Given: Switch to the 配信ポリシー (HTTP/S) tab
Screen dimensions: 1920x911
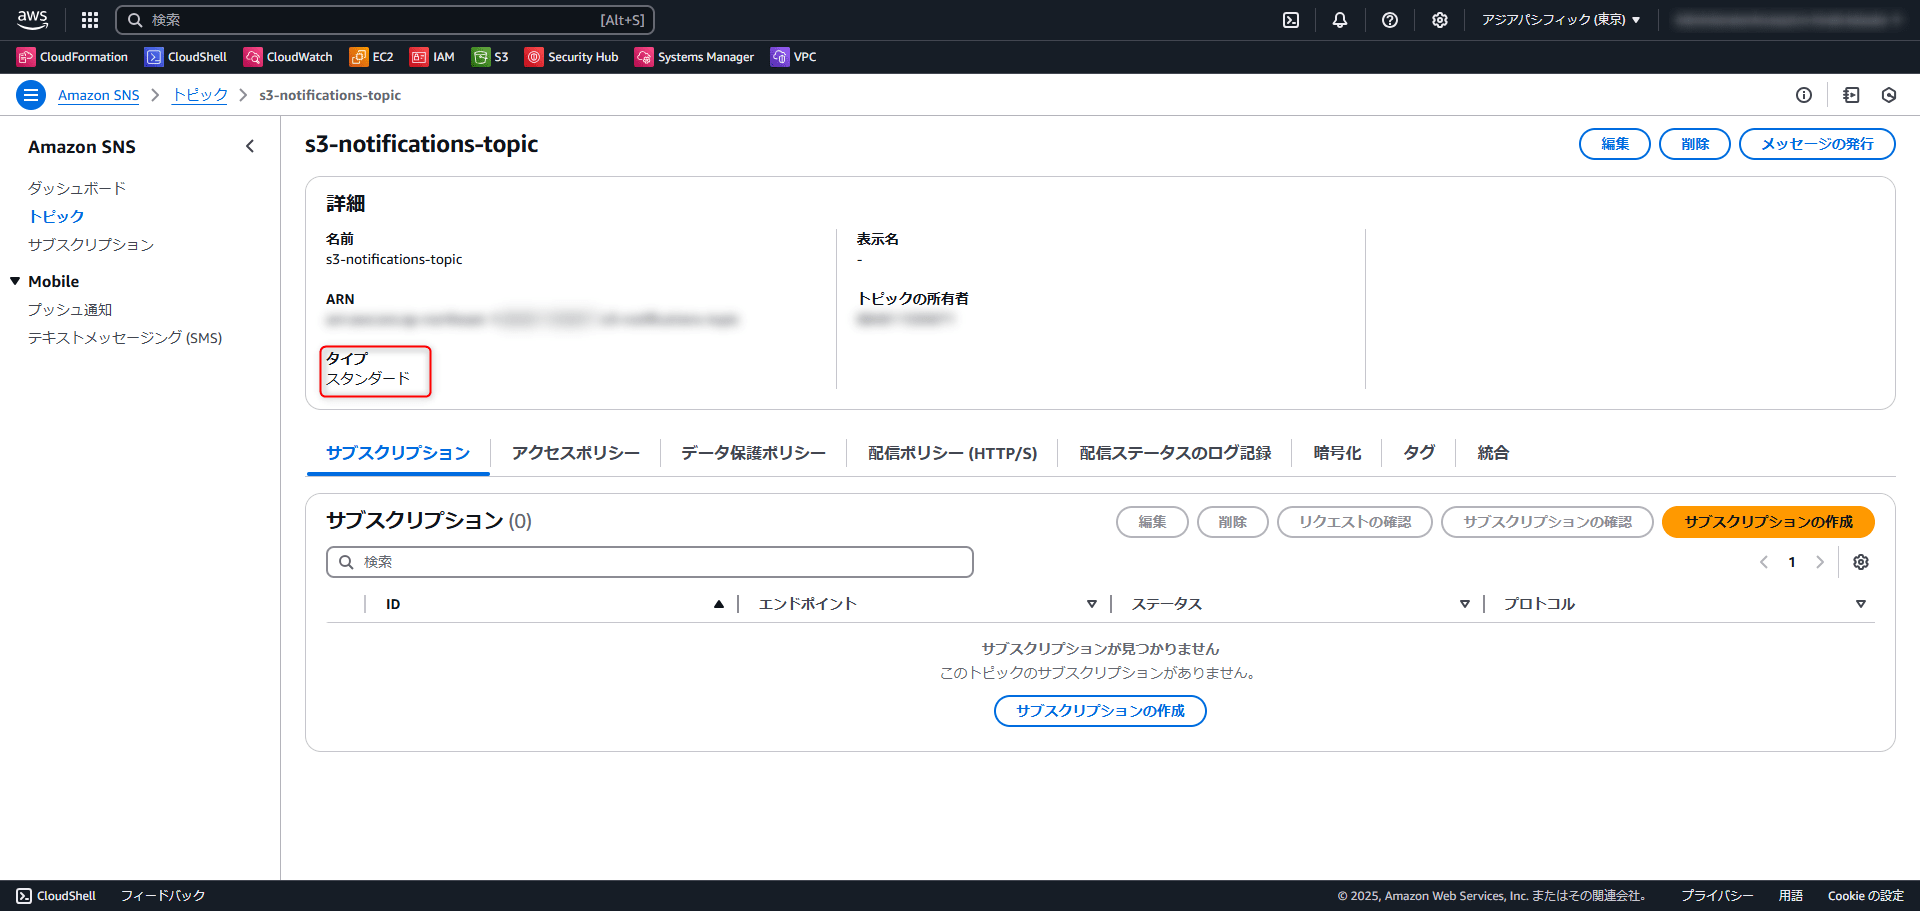Looking at the screenshot, I should [x=952, y=453].
